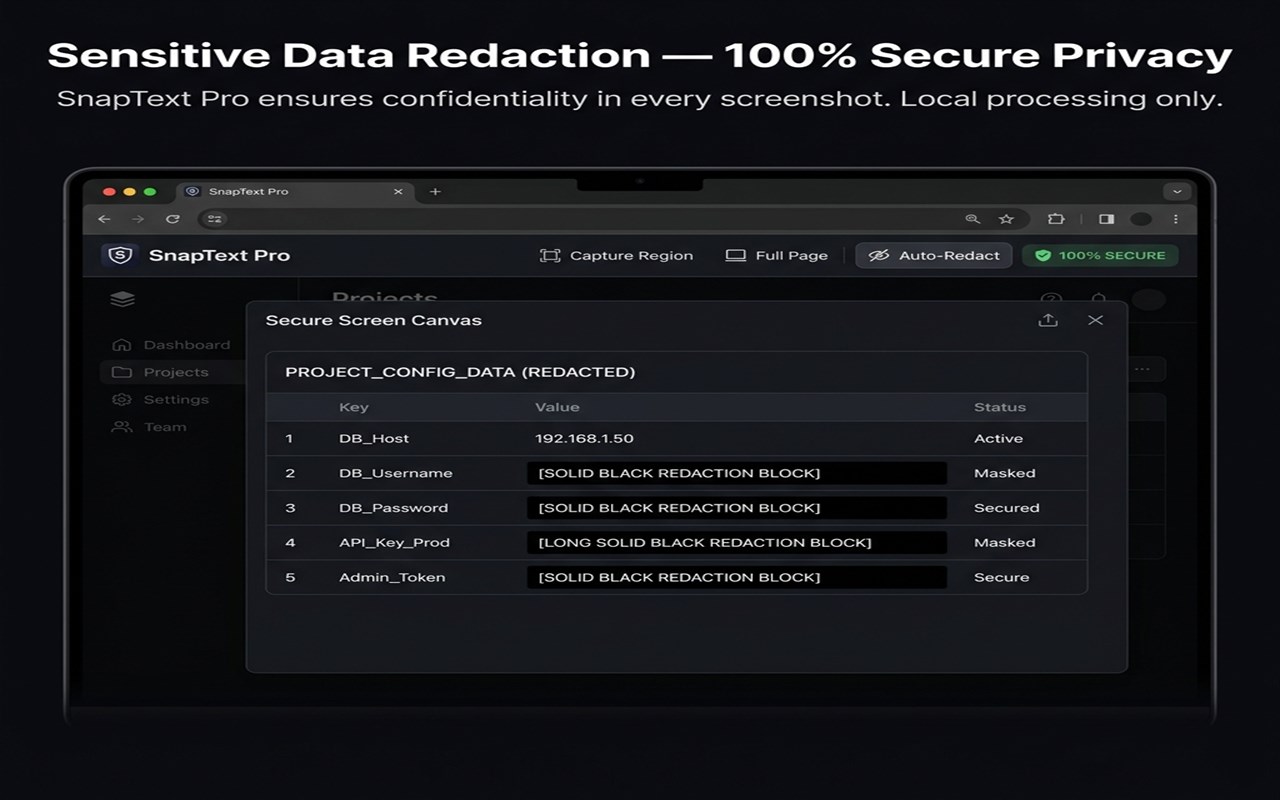Click the DB_Password redaction block
Screen dimensions: 1280x800
click(x=737, y=508)
